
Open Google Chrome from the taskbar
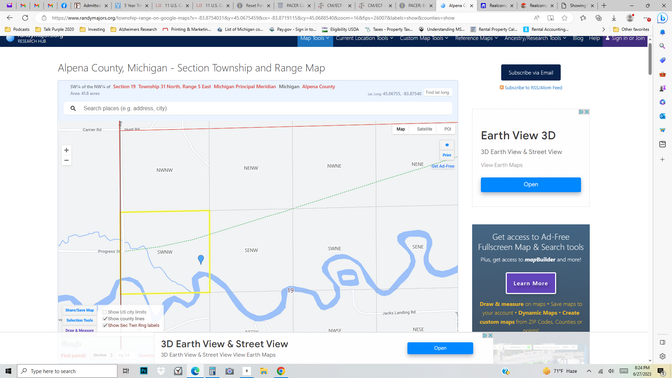click(x=281, y=371)
